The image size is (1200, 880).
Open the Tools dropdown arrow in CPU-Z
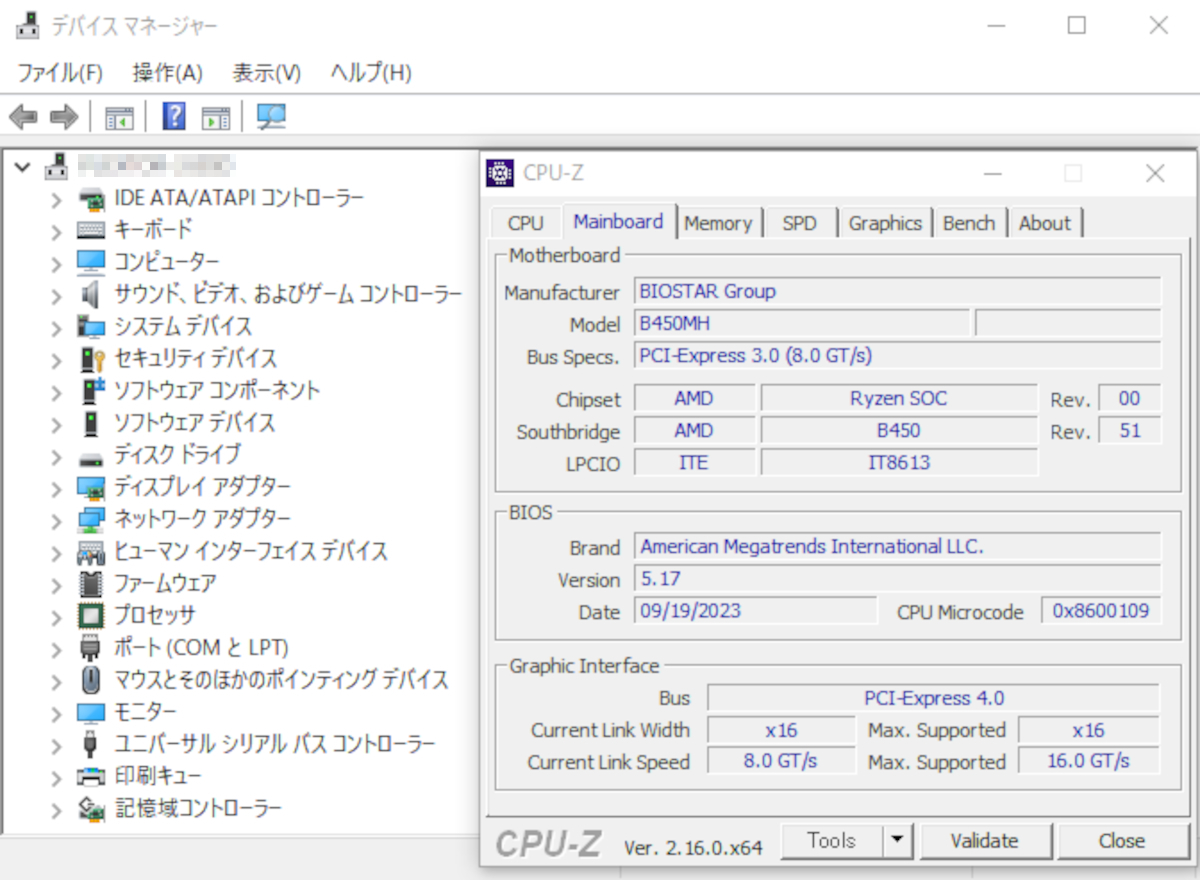898,840
